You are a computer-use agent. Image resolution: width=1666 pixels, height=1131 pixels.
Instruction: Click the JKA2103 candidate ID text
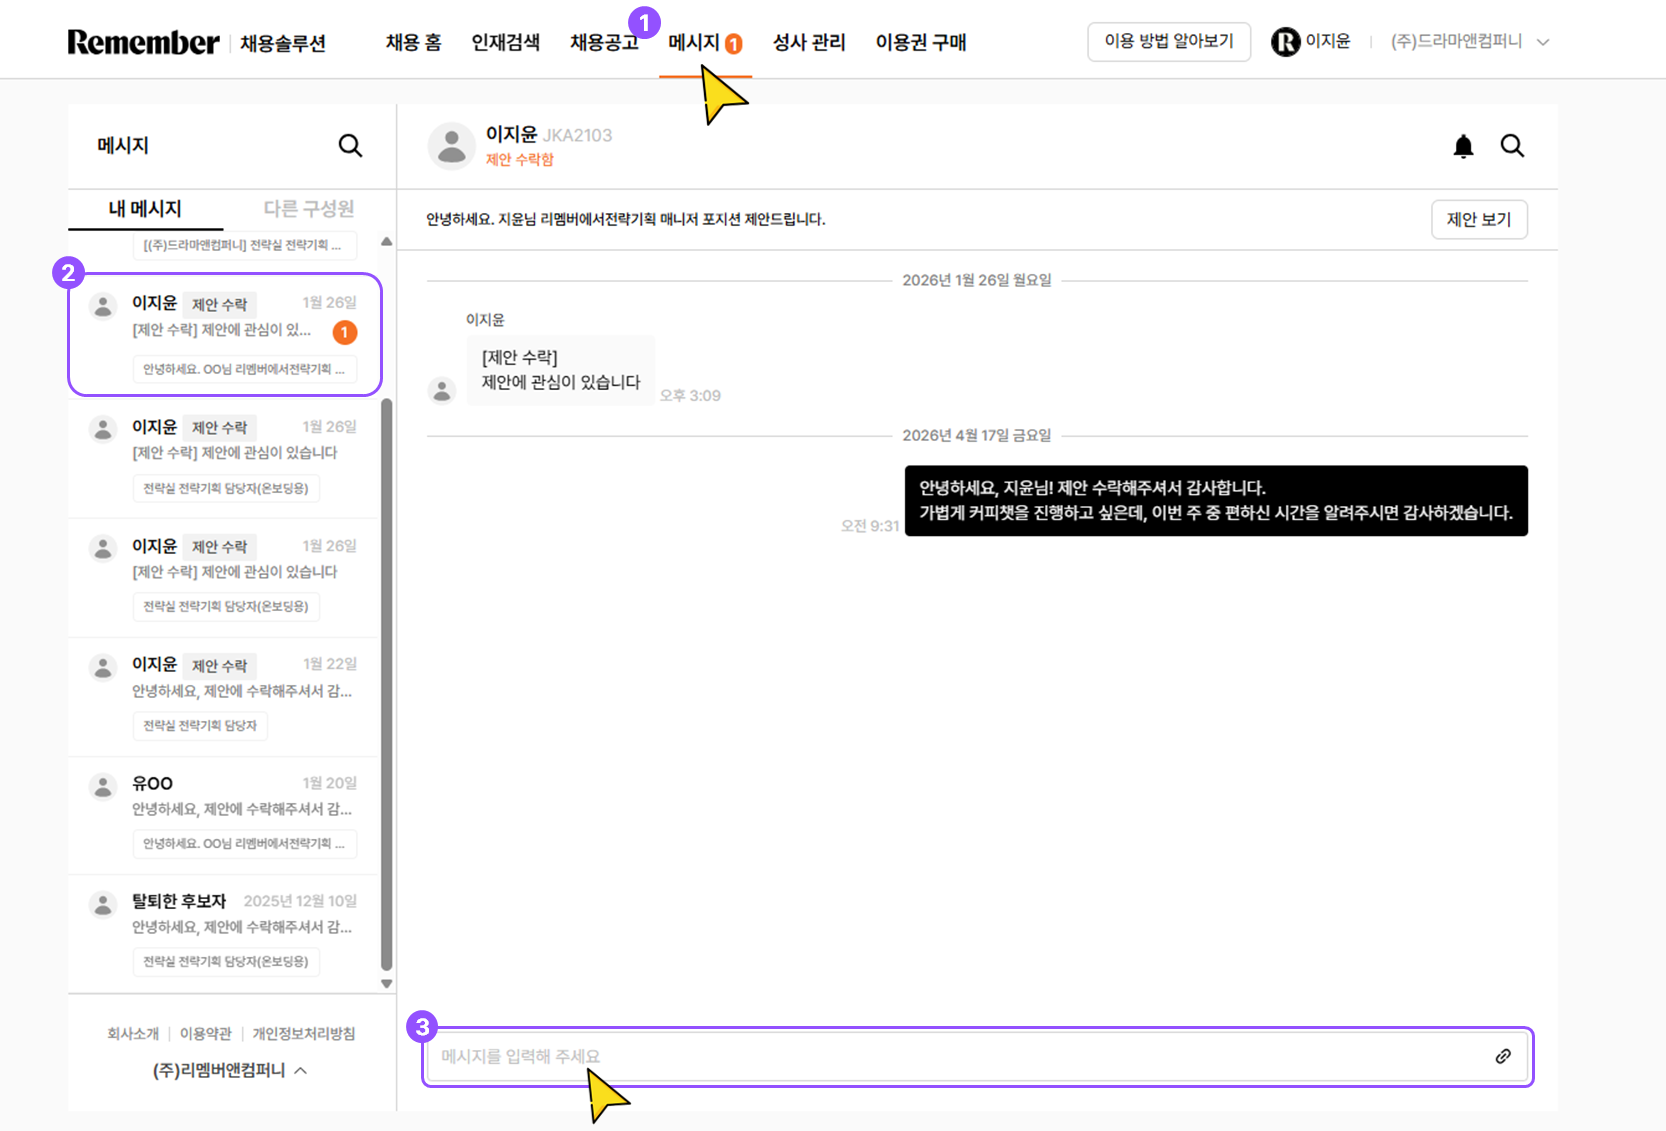click(578, 135)
